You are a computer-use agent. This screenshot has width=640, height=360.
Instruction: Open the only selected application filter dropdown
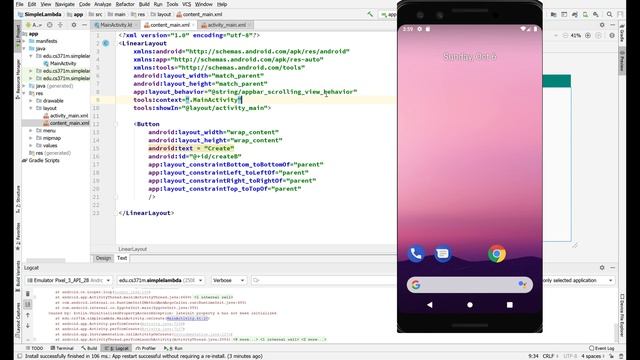(578, 280)
